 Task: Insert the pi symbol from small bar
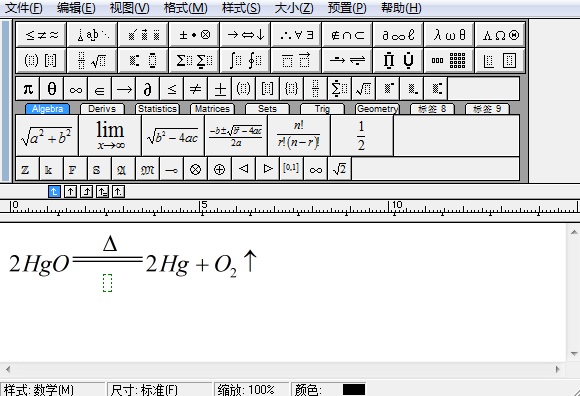click(28, 89)
